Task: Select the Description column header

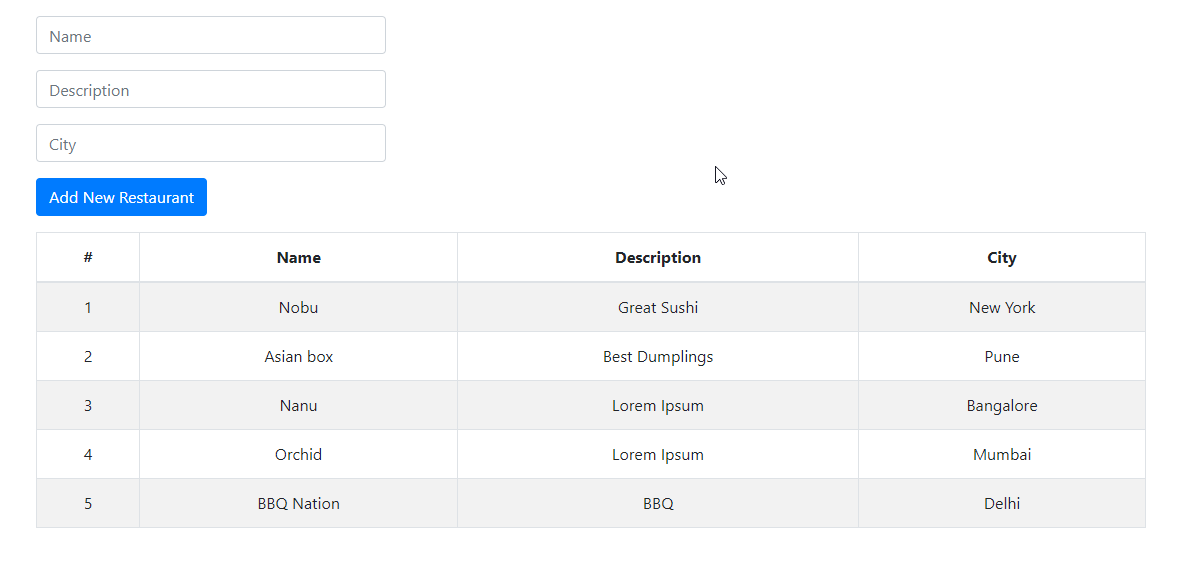Action: [658, 258]
